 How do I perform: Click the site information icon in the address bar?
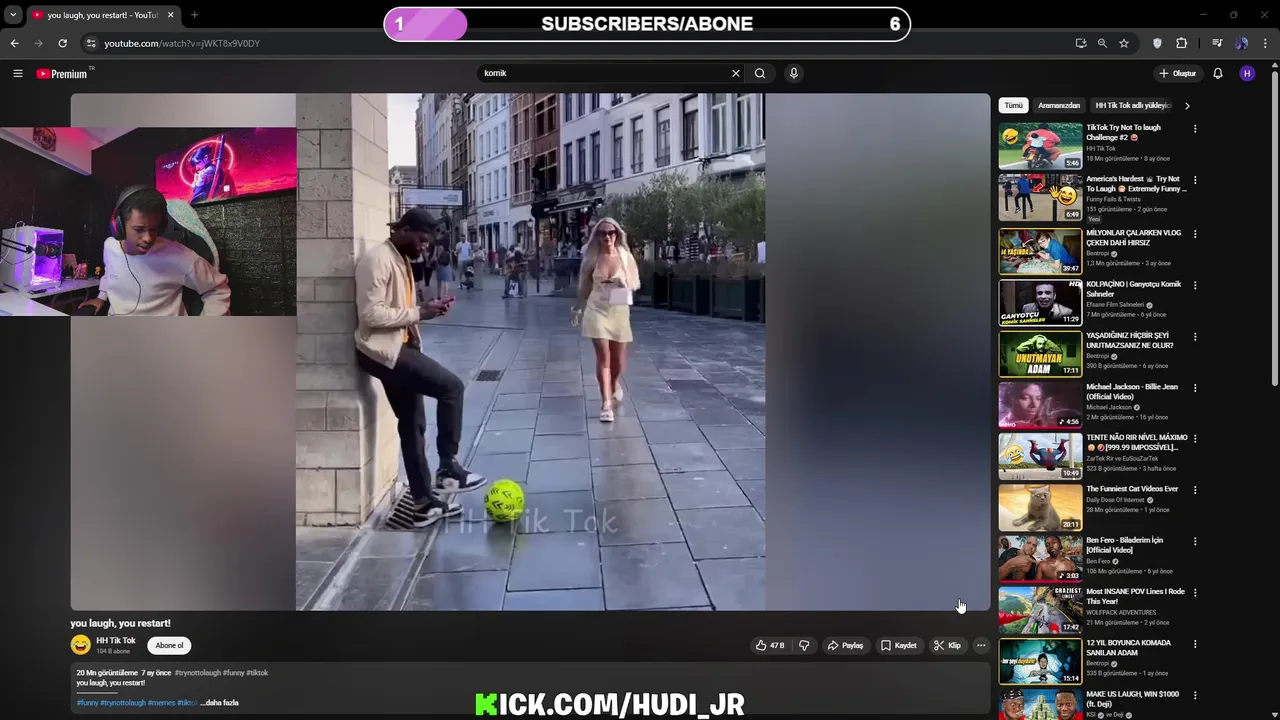click(91, 43)
